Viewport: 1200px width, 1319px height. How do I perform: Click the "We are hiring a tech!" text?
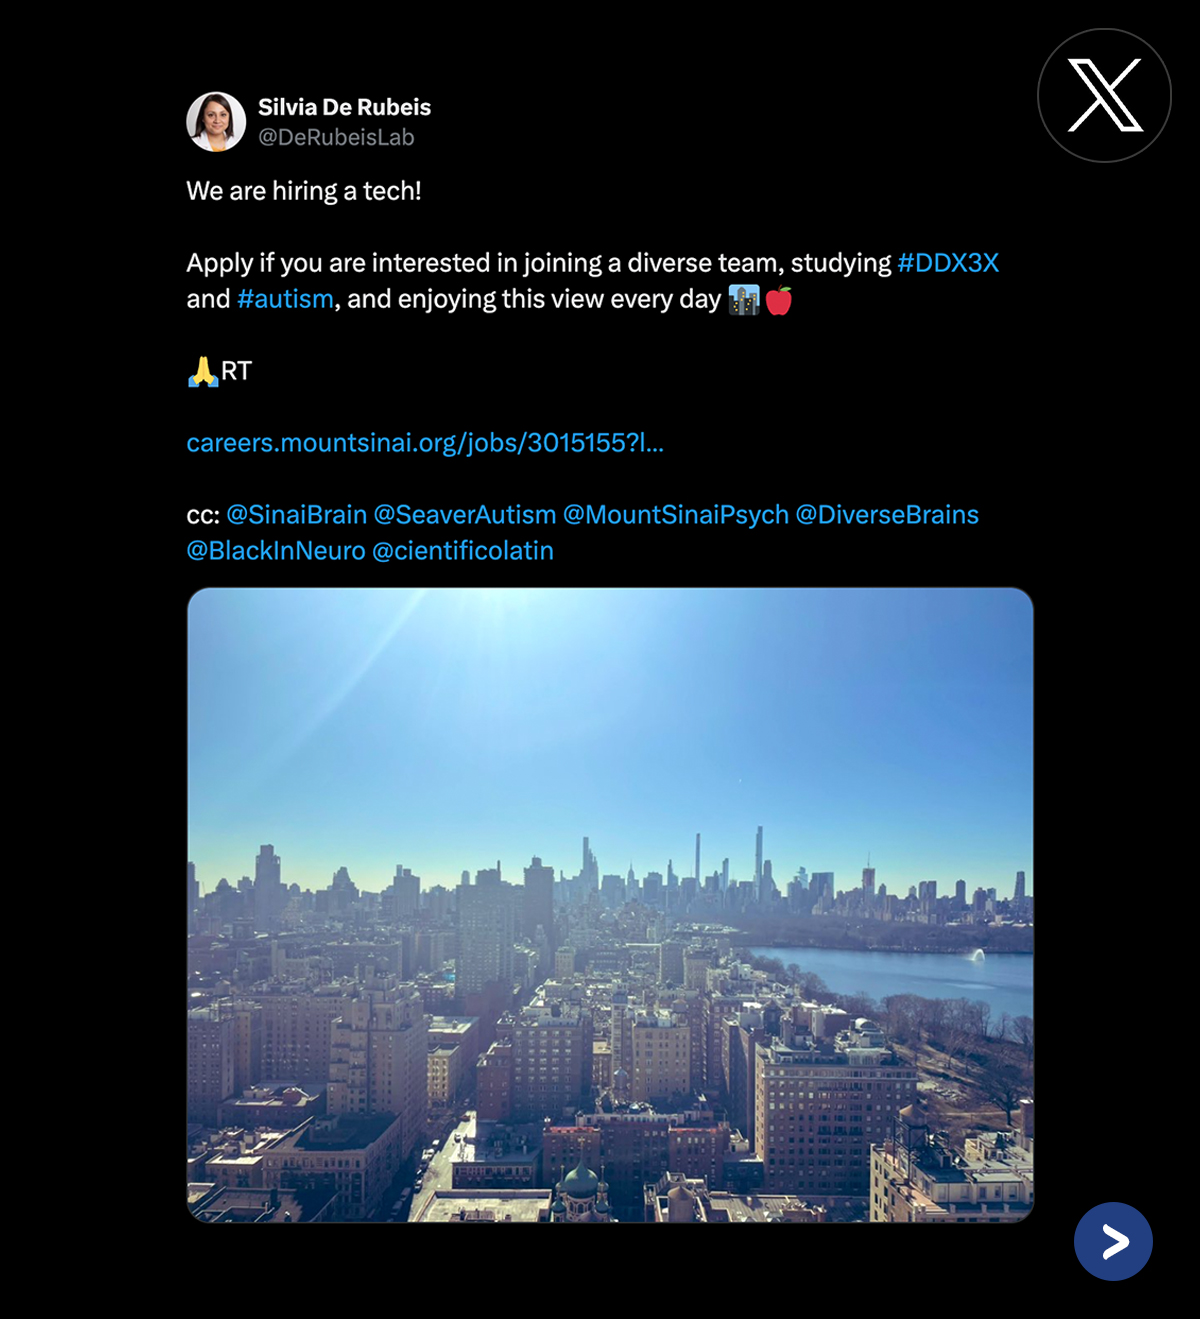pyautogui.click(x=304, y=191)
